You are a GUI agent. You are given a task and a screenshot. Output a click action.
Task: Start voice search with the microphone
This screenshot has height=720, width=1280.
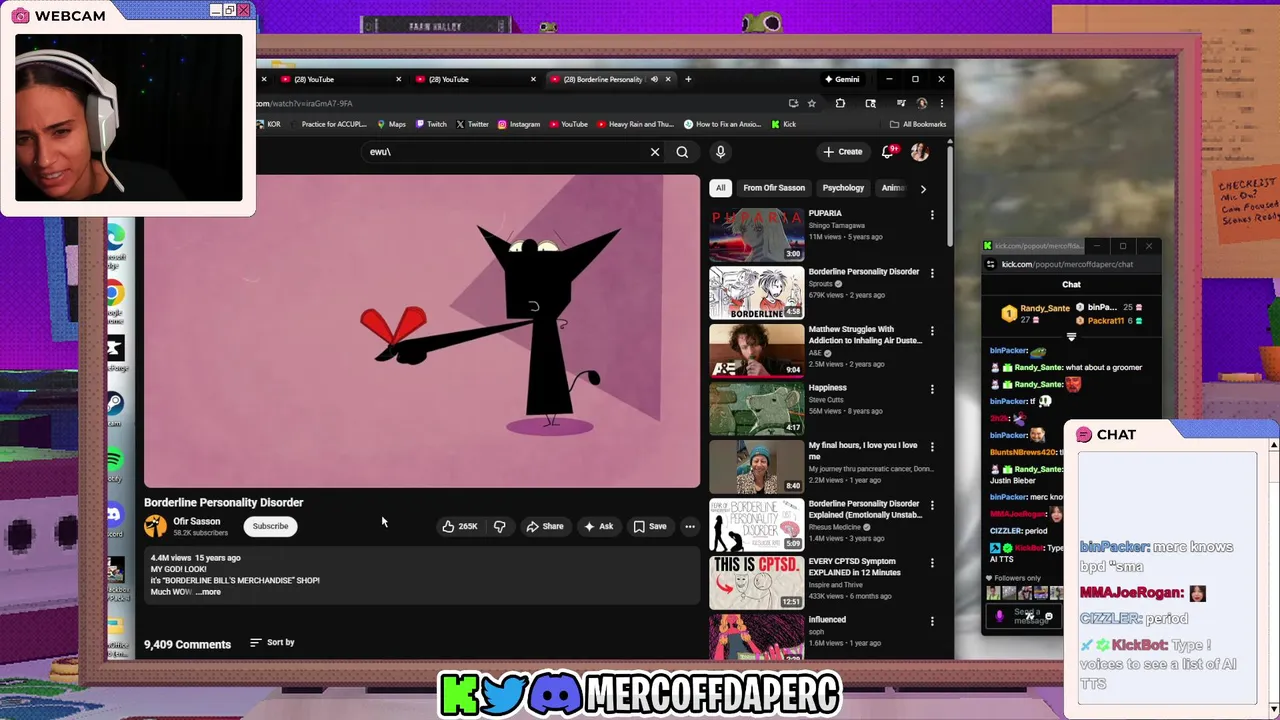tap(720, 152)
